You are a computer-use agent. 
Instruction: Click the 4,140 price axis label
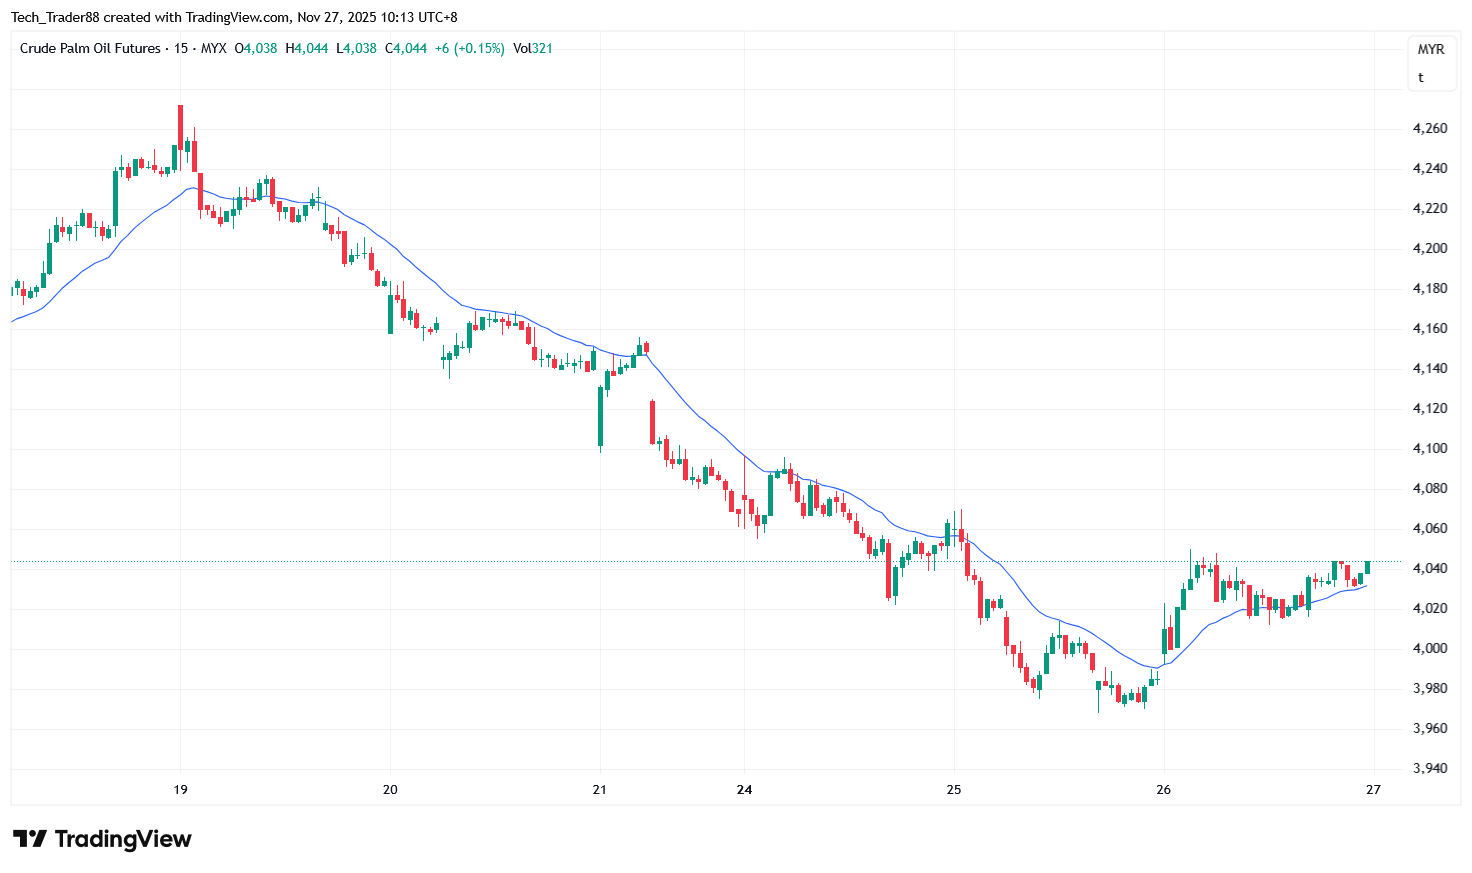[1430, 368]
